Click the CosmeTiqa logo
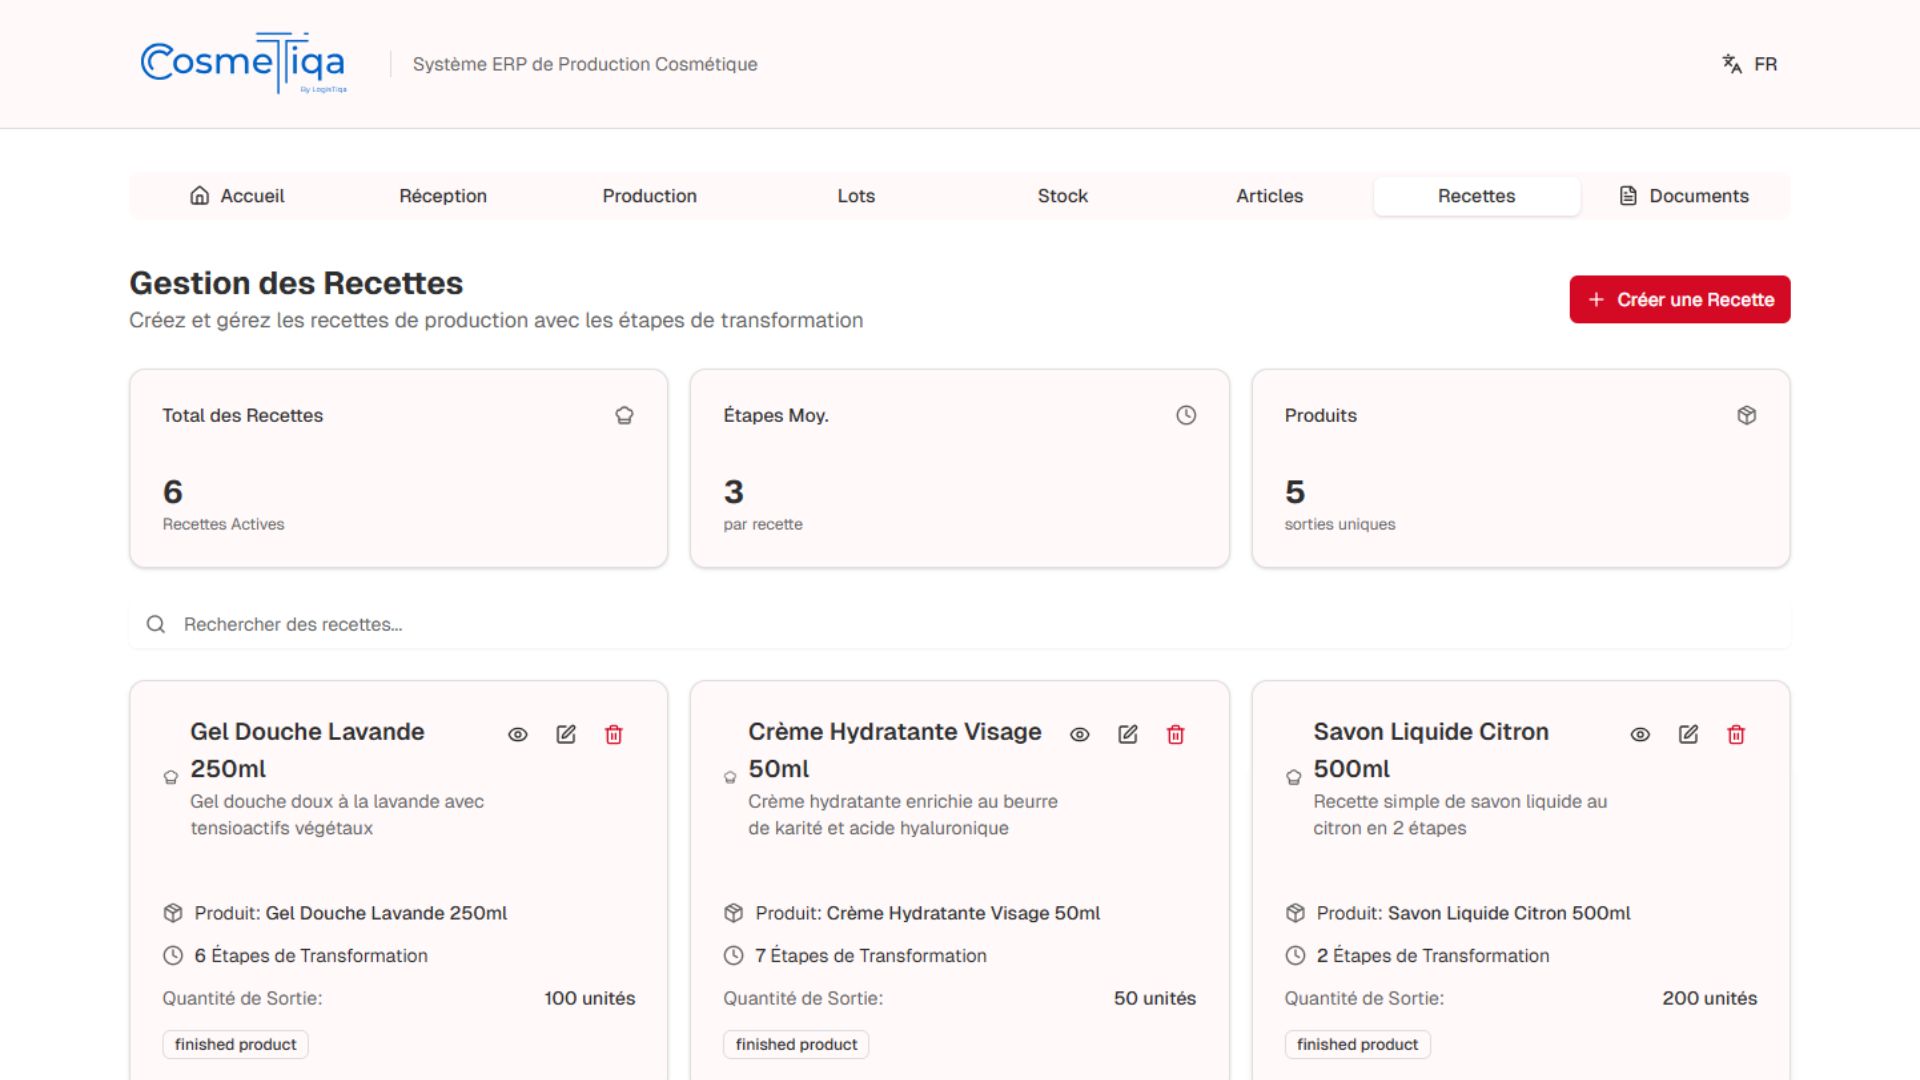This screenshot has height=1080, width=1920. click(244, 63)
